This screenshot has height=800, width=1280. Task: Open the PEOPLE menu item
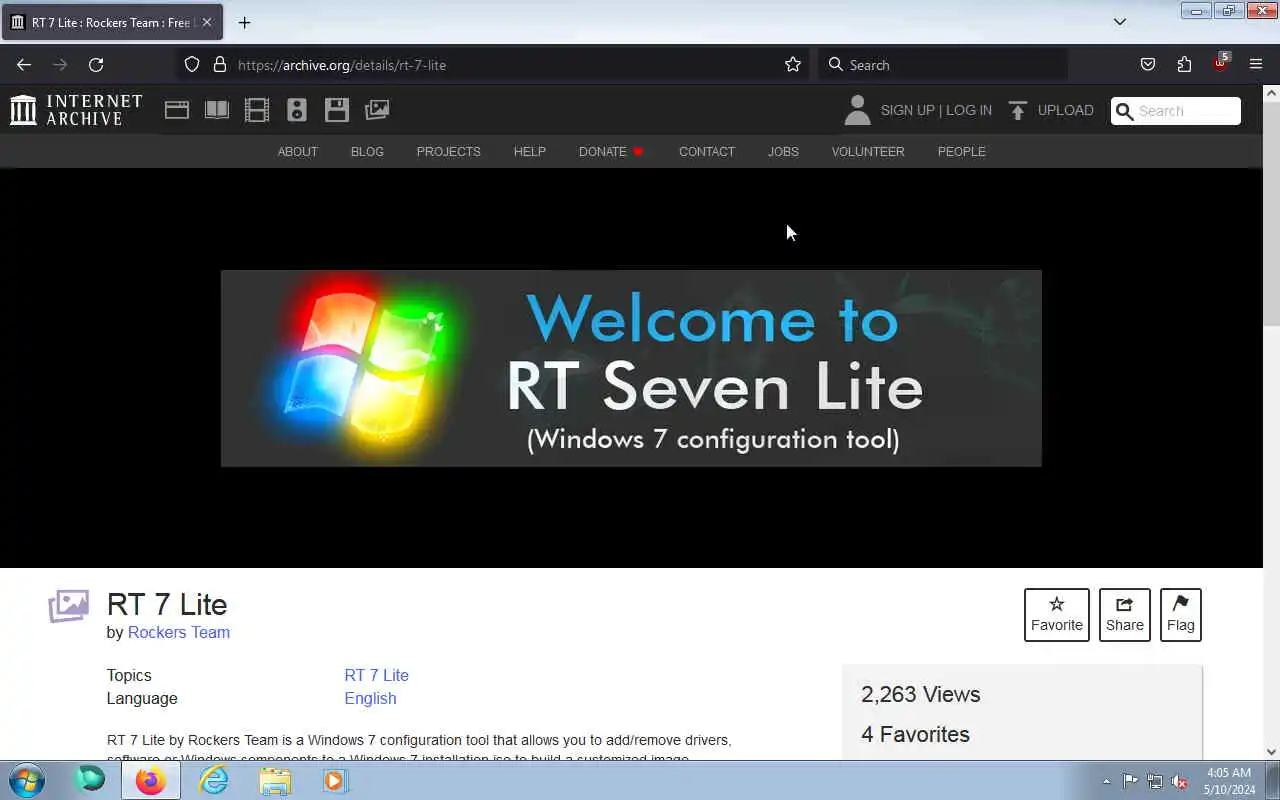[x=961, y=152]
